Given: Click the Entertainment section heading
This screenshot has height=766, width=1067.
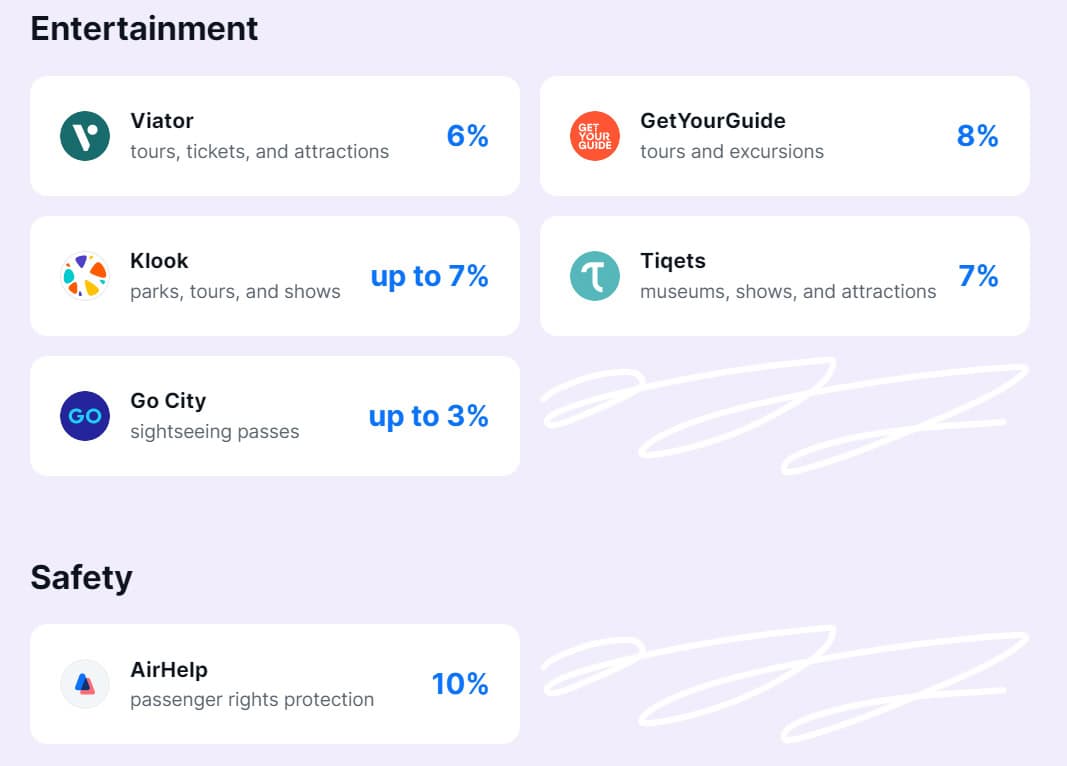Looking at the screenshot, I should tap(143, 29).
